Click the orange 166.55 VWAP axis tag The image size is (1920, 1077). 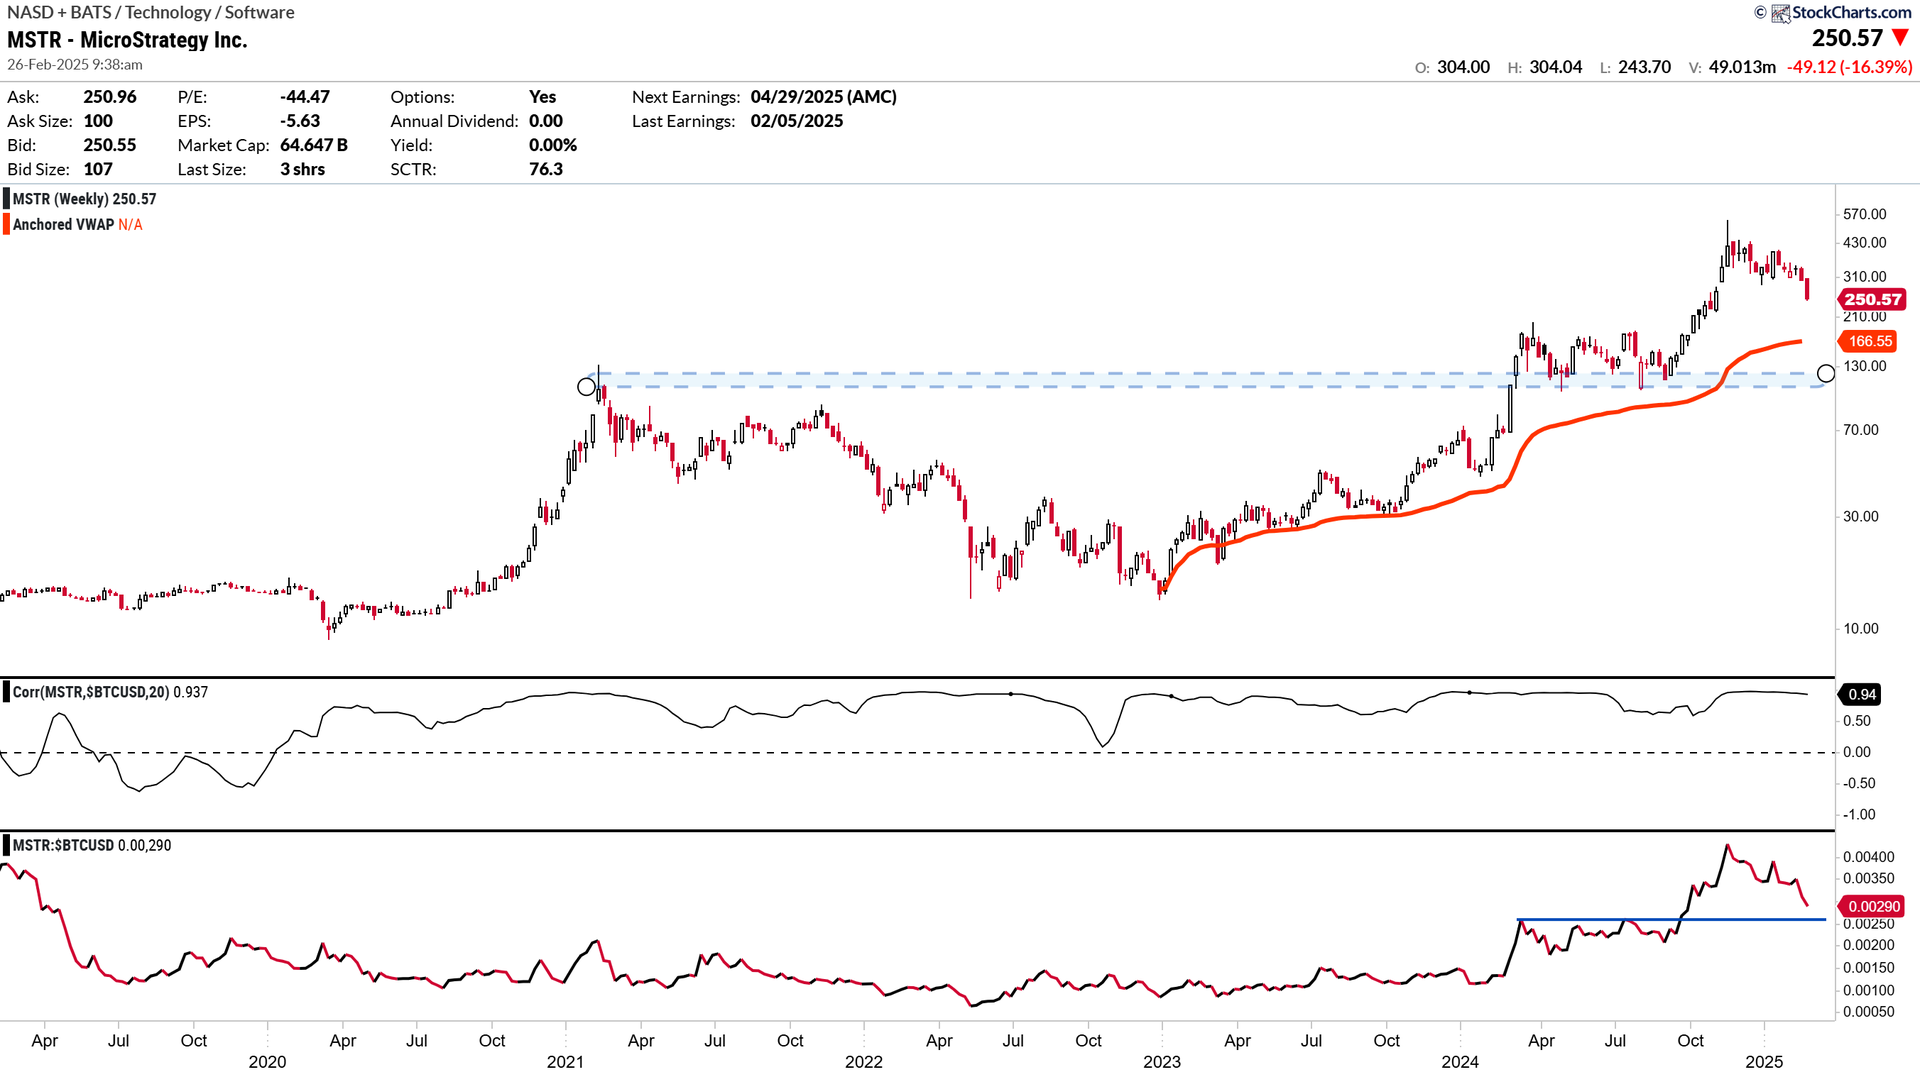(x=1868, y=341)
